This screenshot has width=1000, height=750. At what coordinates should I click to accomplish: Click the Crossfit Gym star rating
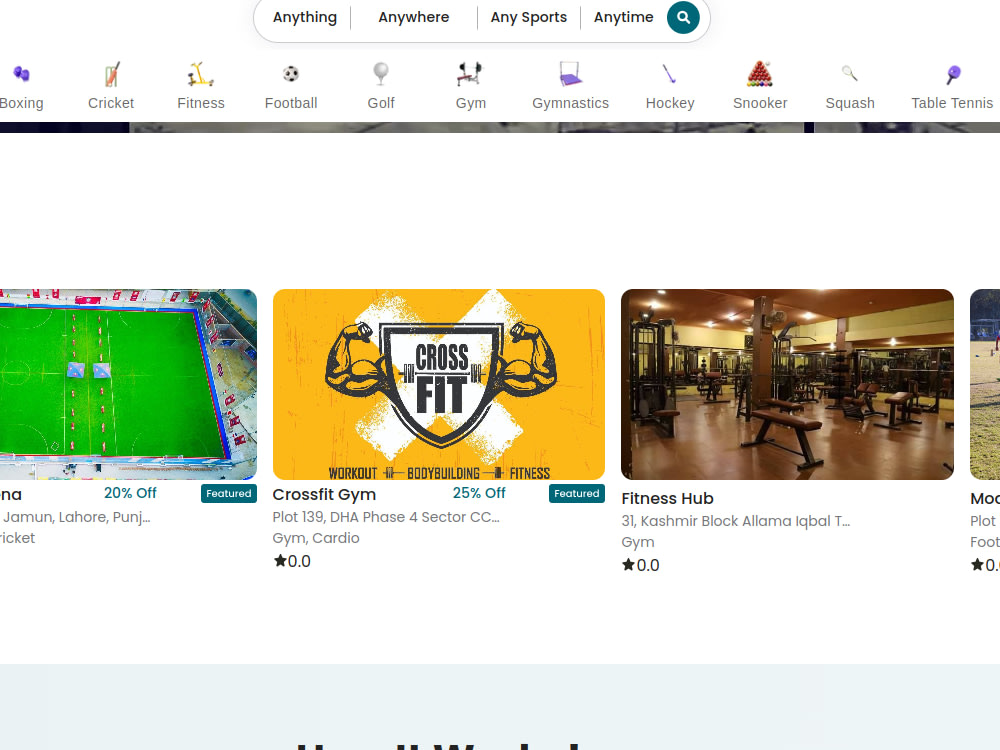click(x=292, y=561)
